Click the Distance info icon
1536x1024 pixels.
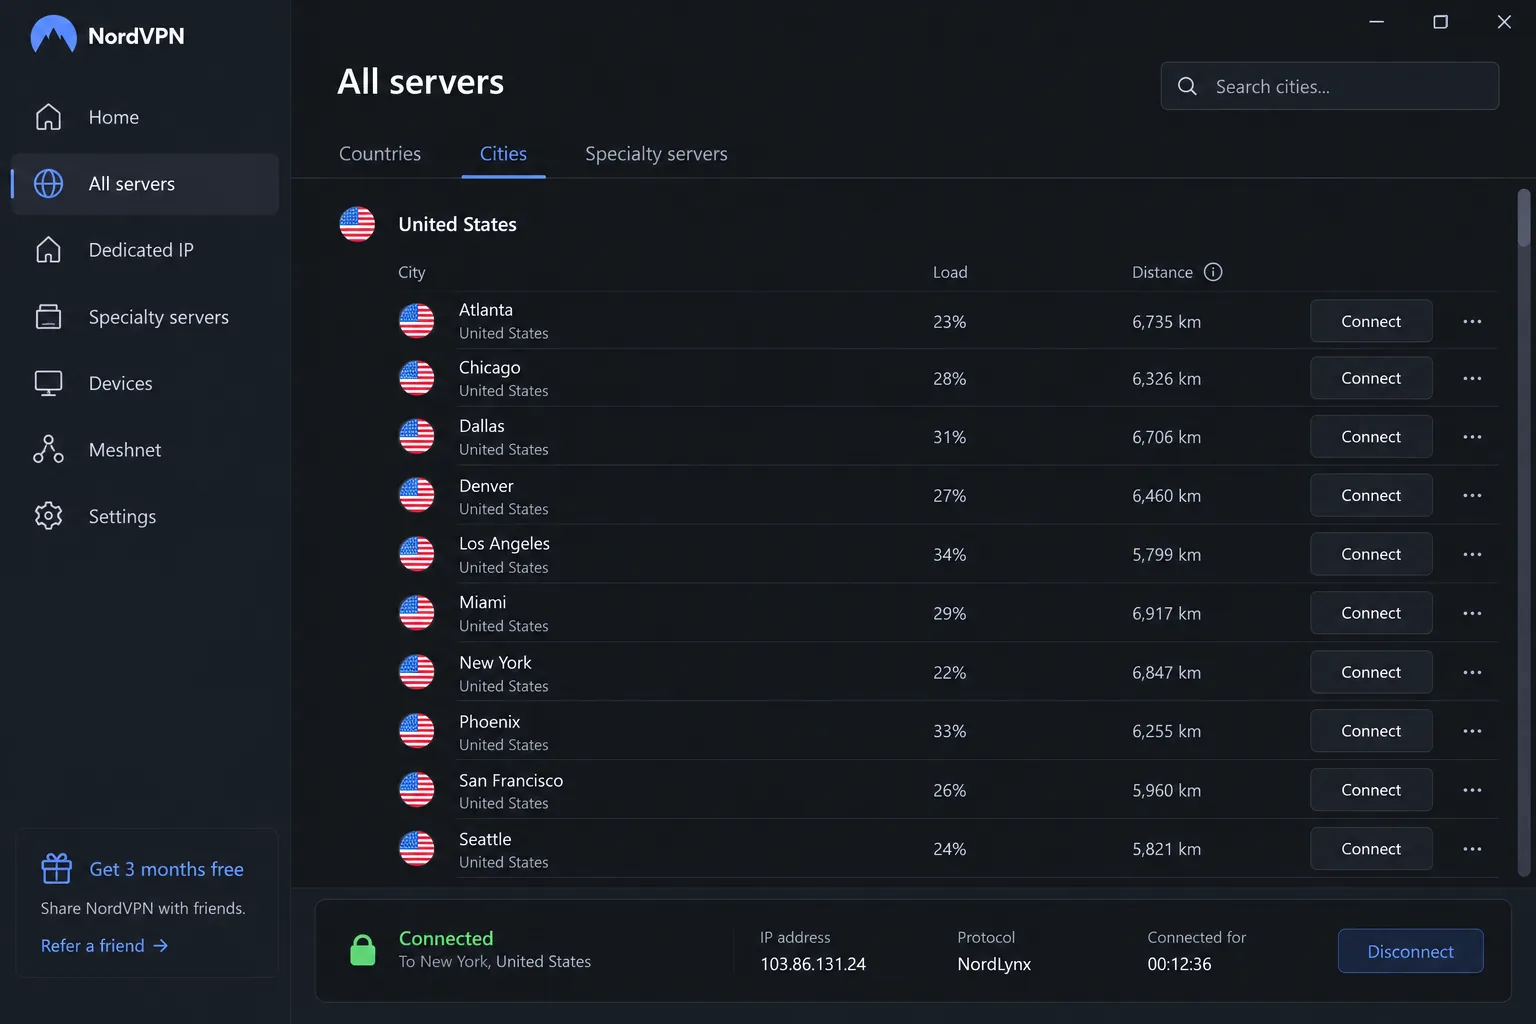pyautogui.click(x=1213, y=272)
